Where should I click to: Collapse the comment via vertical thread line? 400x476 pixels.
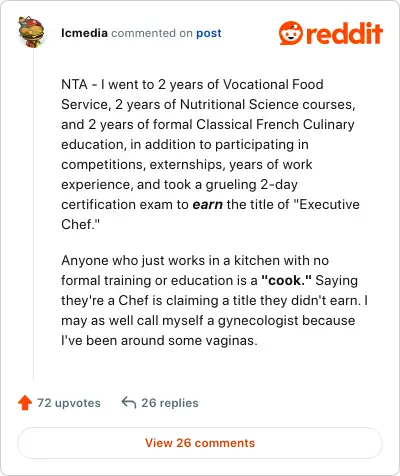(33, 213)
